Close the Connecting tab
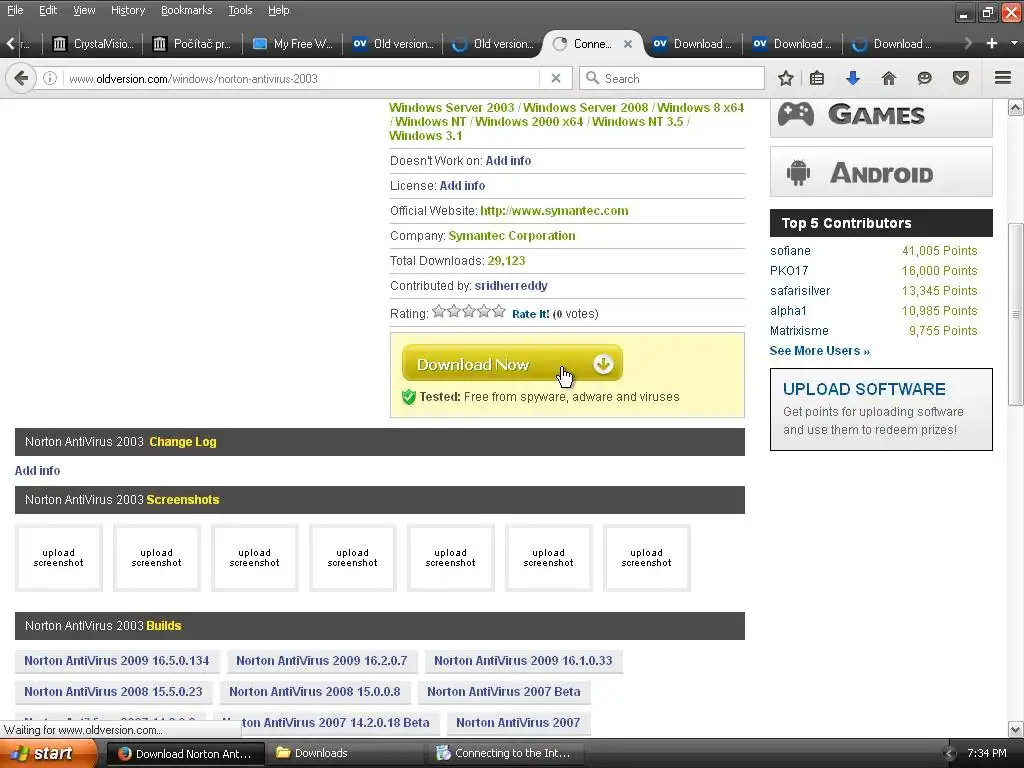1024x768 pixels. coord(628,44)
